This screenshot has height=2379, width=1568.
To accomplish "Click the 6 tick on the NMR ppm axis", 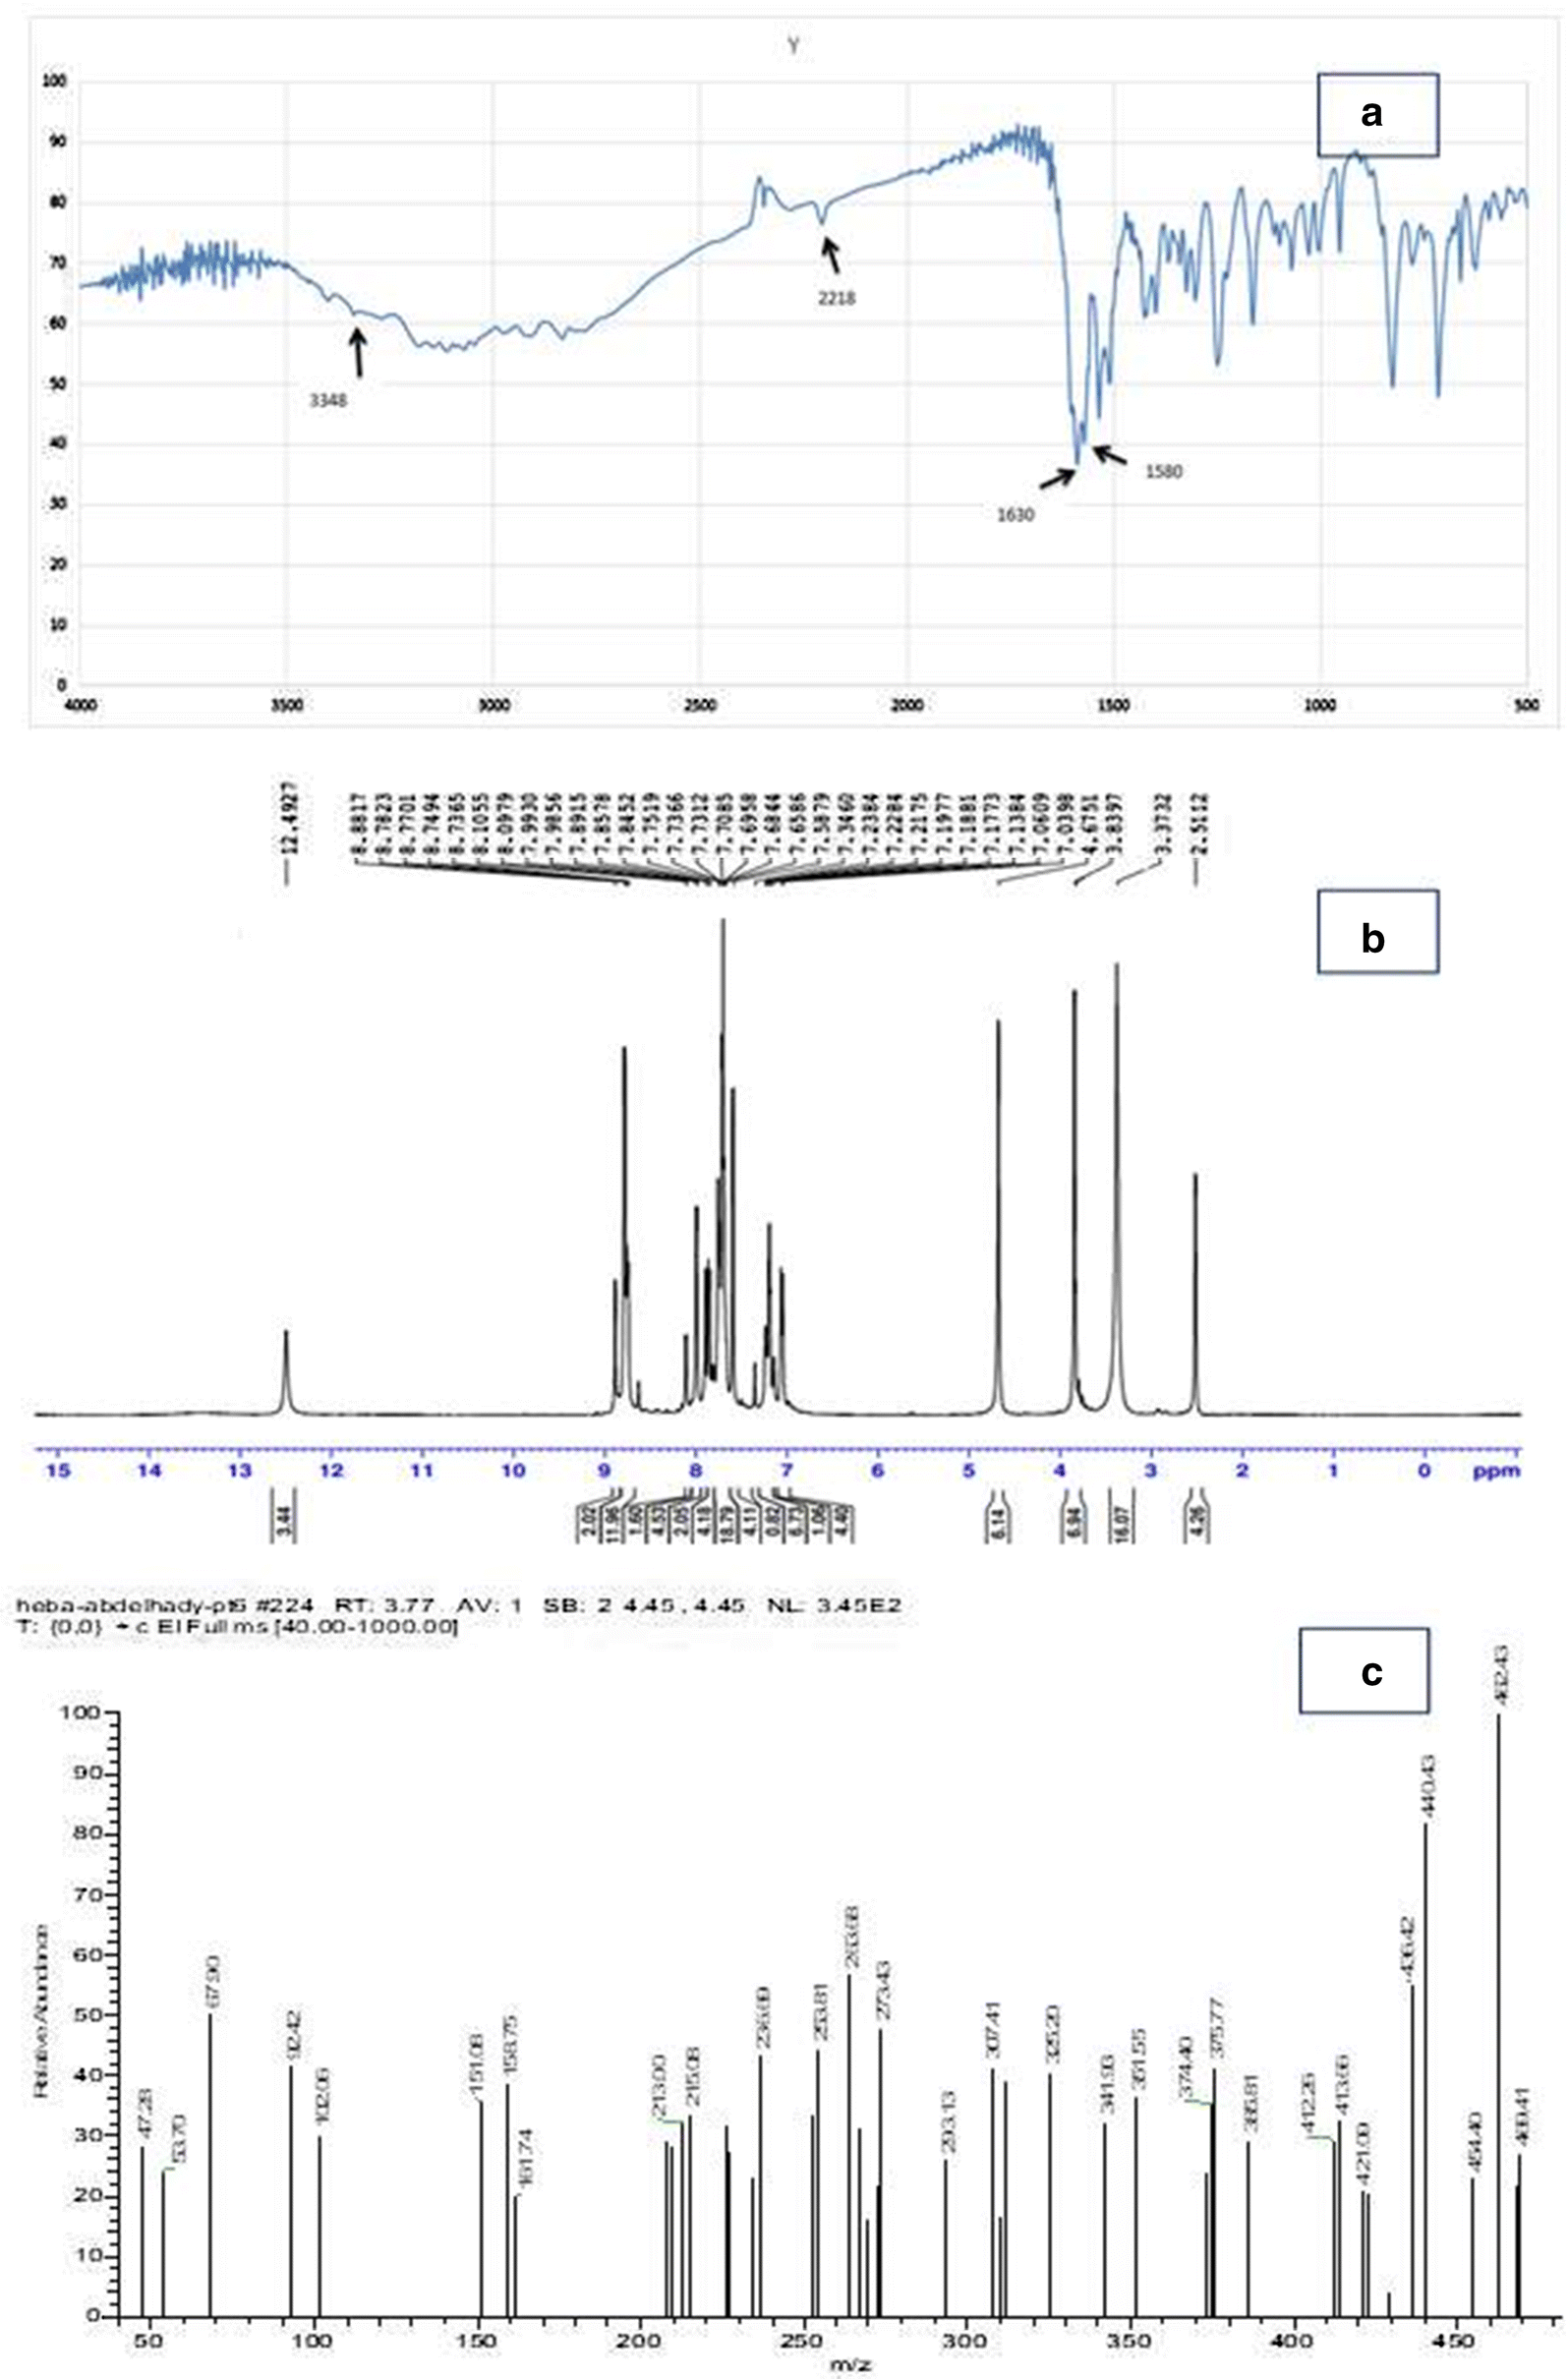I will pos(878,1470).
